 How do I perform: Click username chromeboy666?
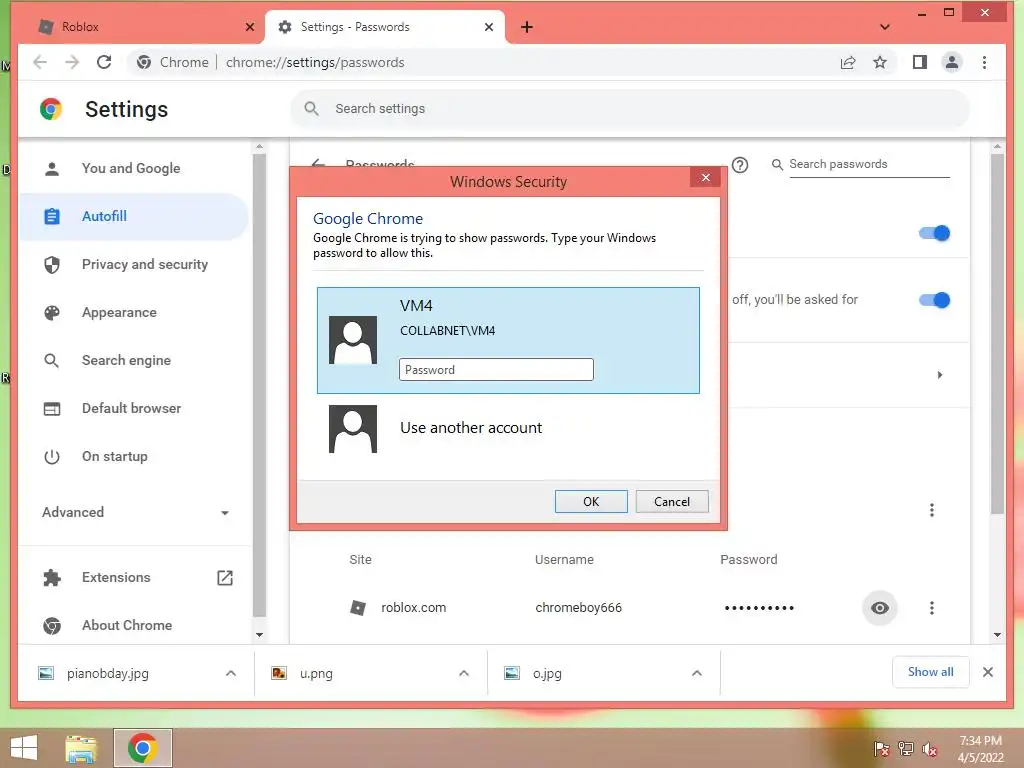tap(578, 607)
